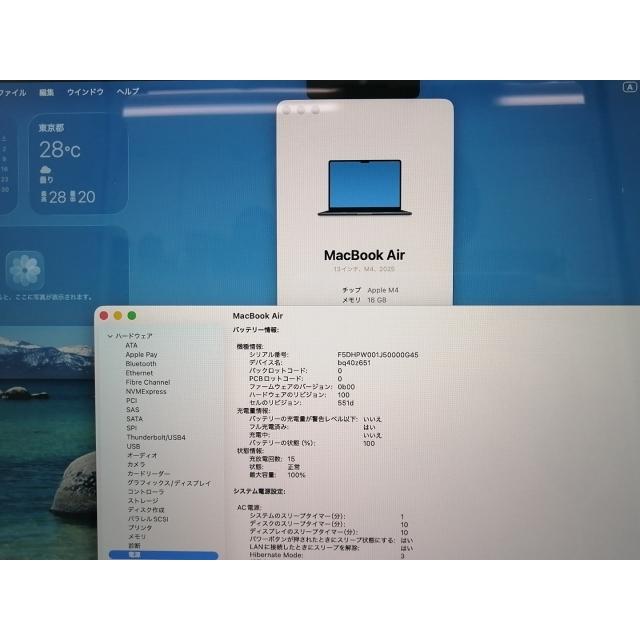Click cell revision value 551d
Viewport: 640px width, 640px height.
click(345, 403)
